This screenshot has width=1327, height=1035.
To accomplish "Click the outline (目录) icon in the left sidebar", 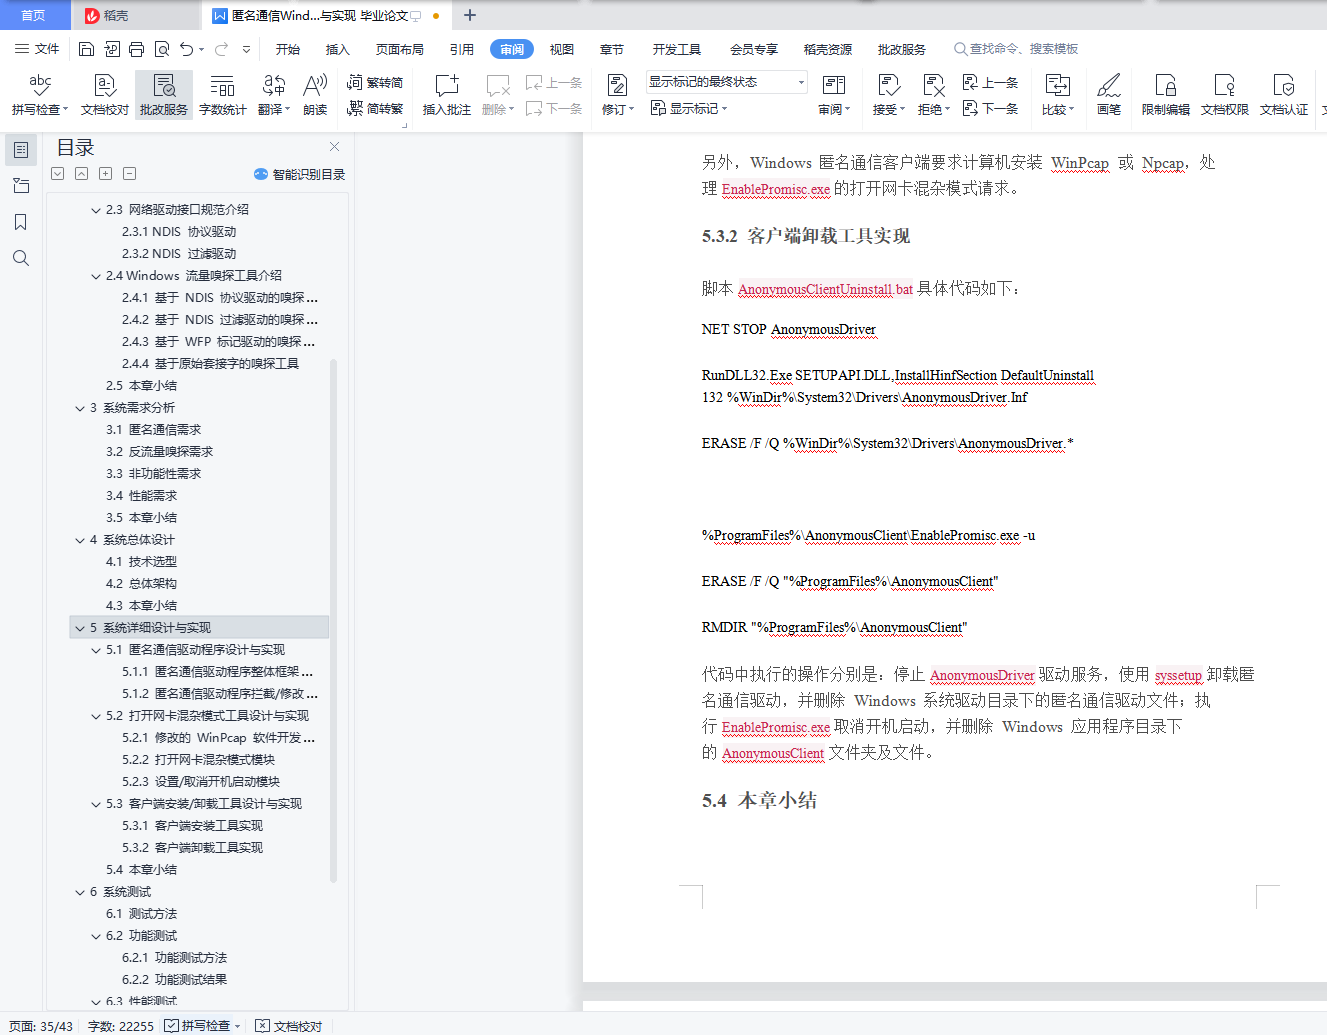I will [21, 150].
